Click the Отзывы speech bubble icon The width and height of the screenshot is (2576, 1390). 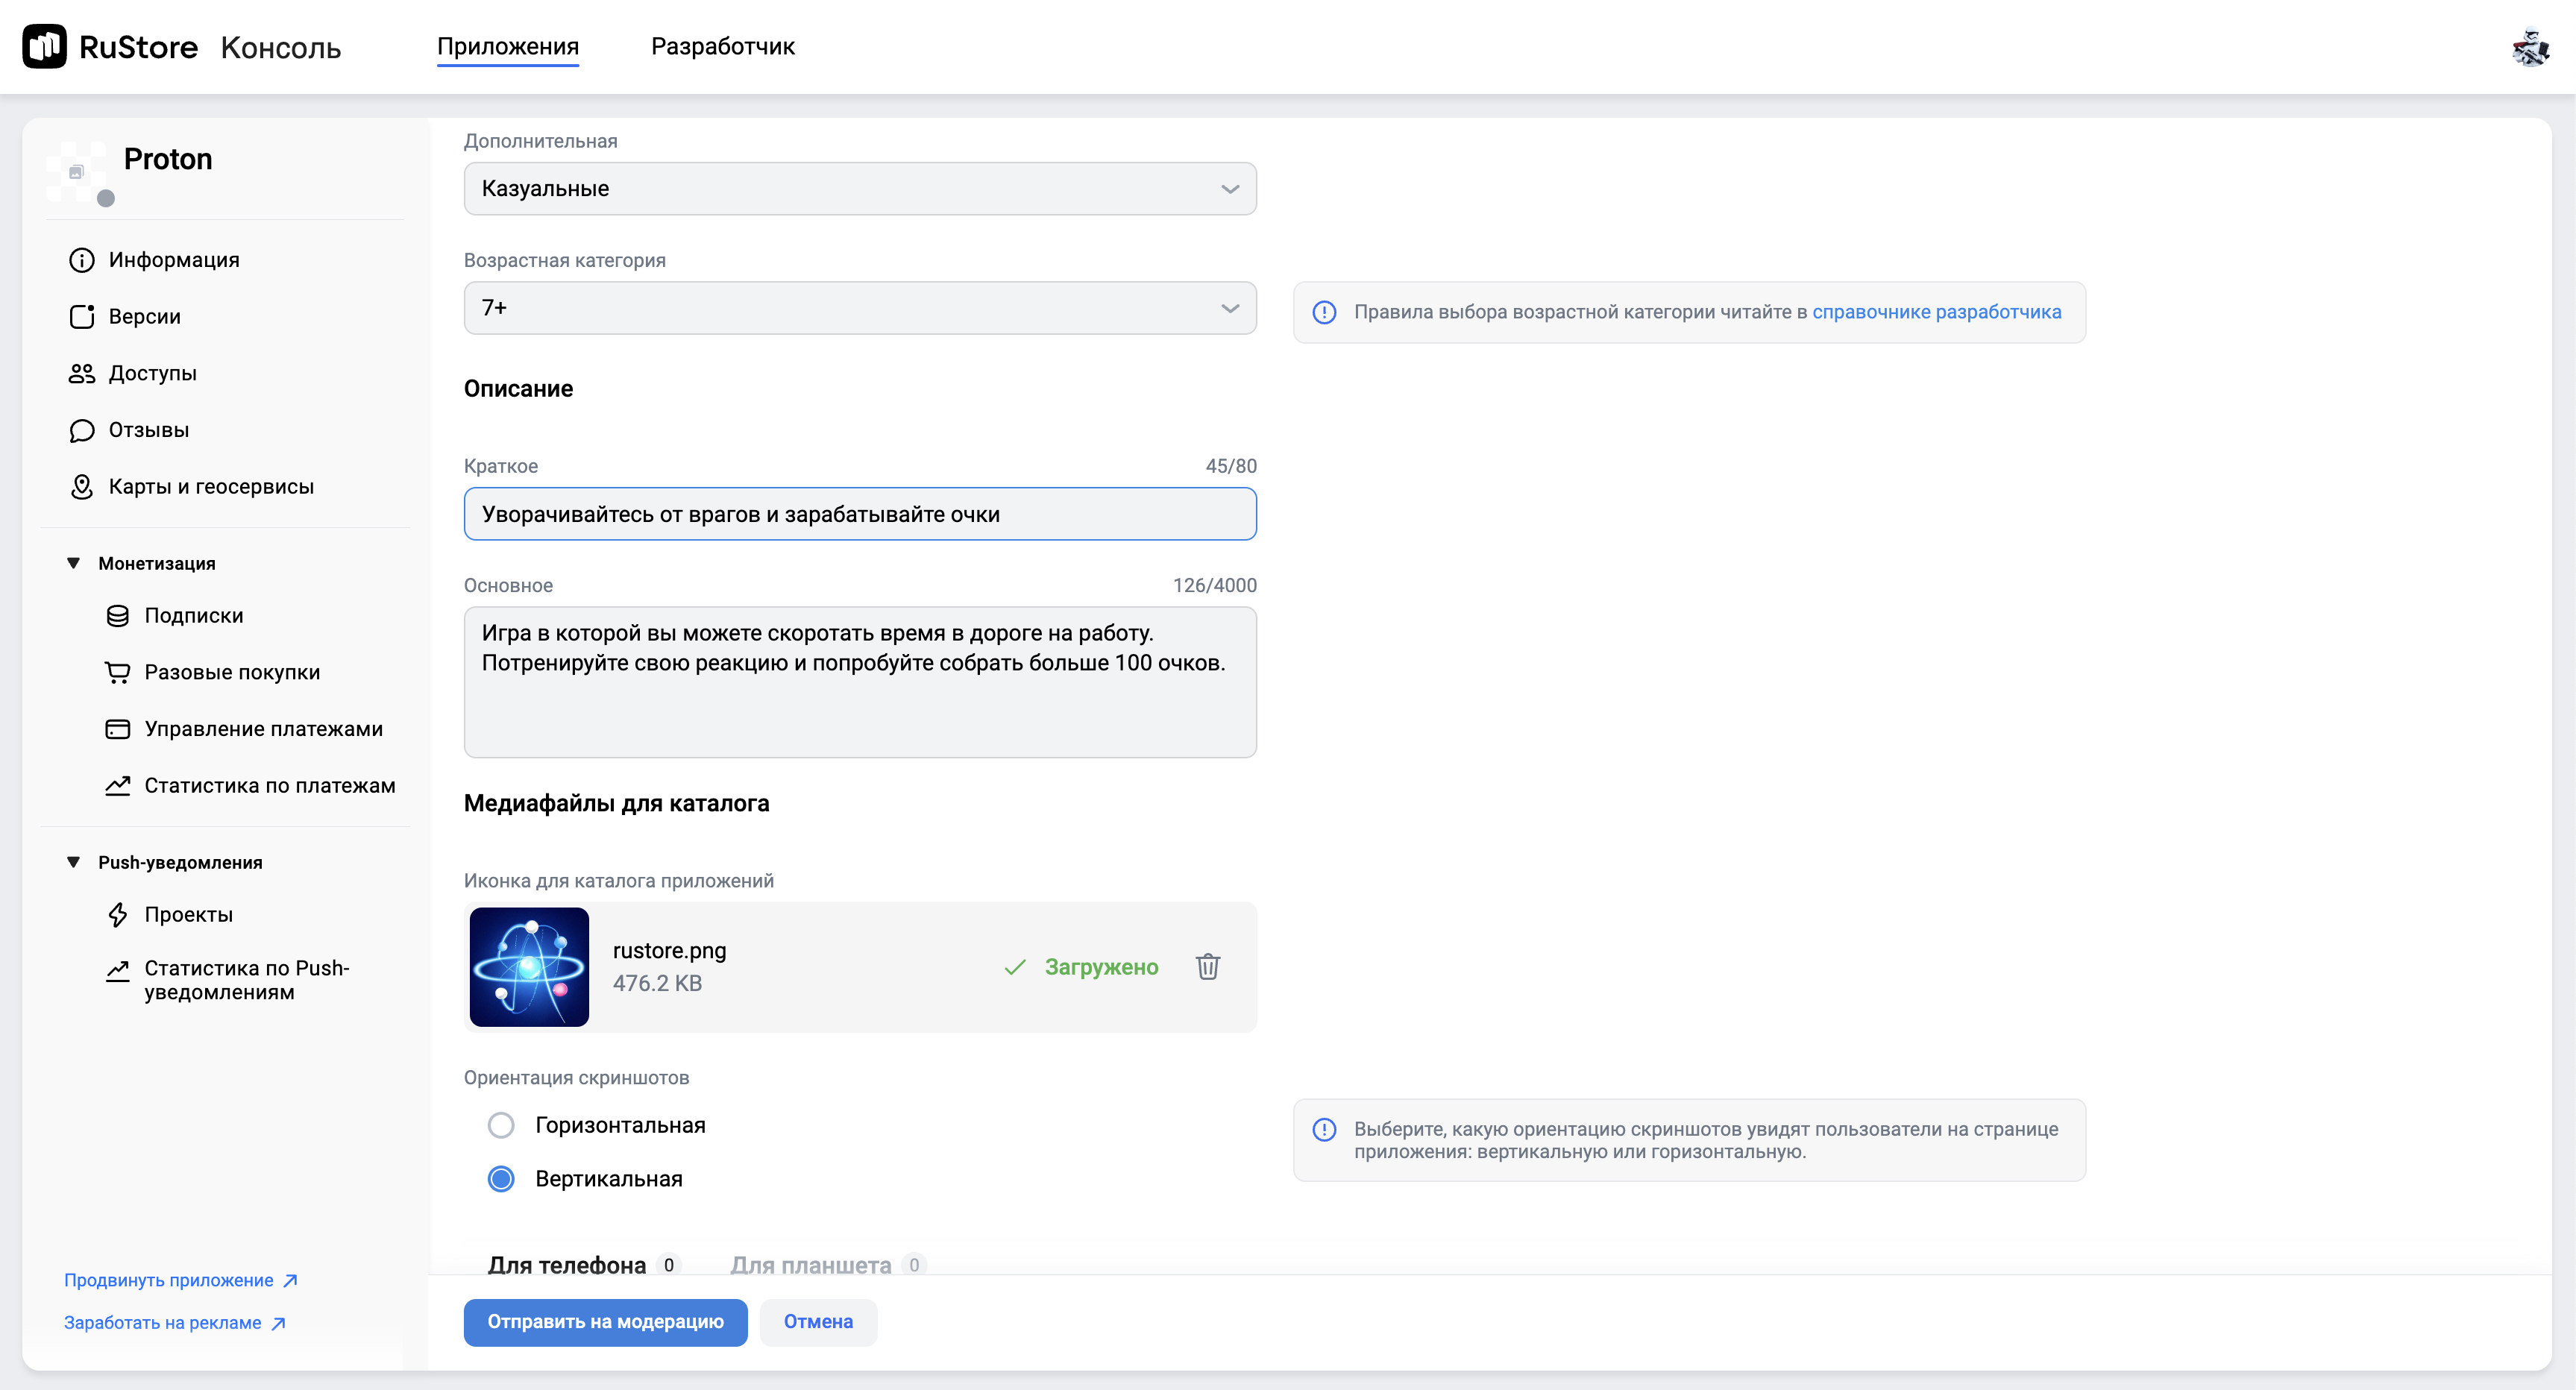click(x=82, y=431)
